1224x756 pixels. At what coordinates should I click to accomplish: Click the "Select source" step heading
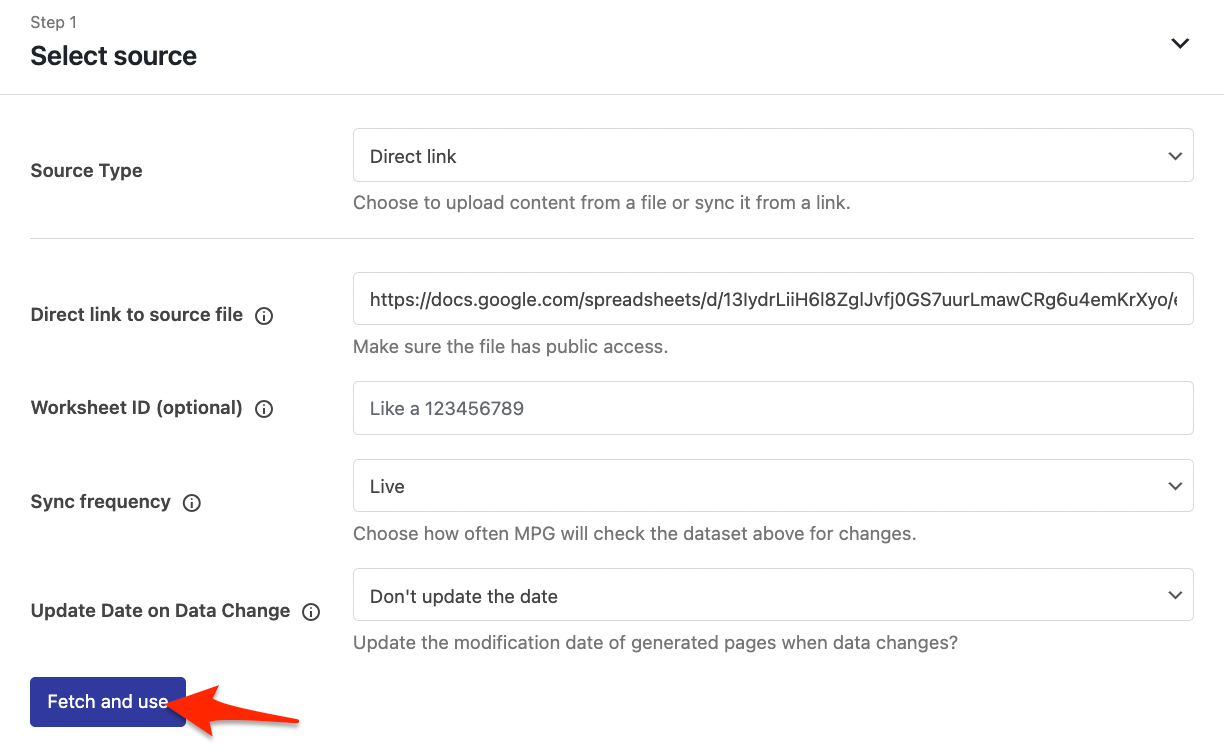[x=114, y=56]
